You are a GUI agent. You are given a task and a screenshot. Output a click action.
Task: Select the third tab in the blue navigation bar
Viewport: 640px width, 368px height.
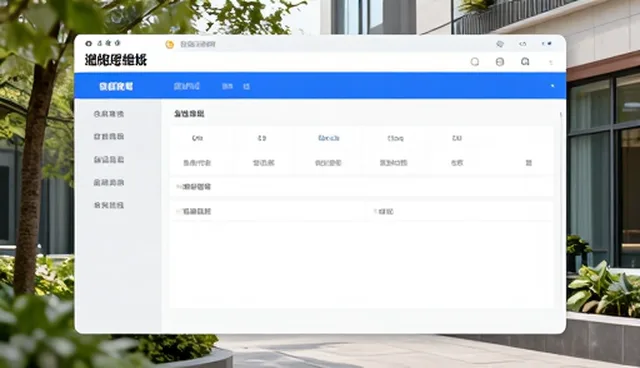click(x=227, y=86)
